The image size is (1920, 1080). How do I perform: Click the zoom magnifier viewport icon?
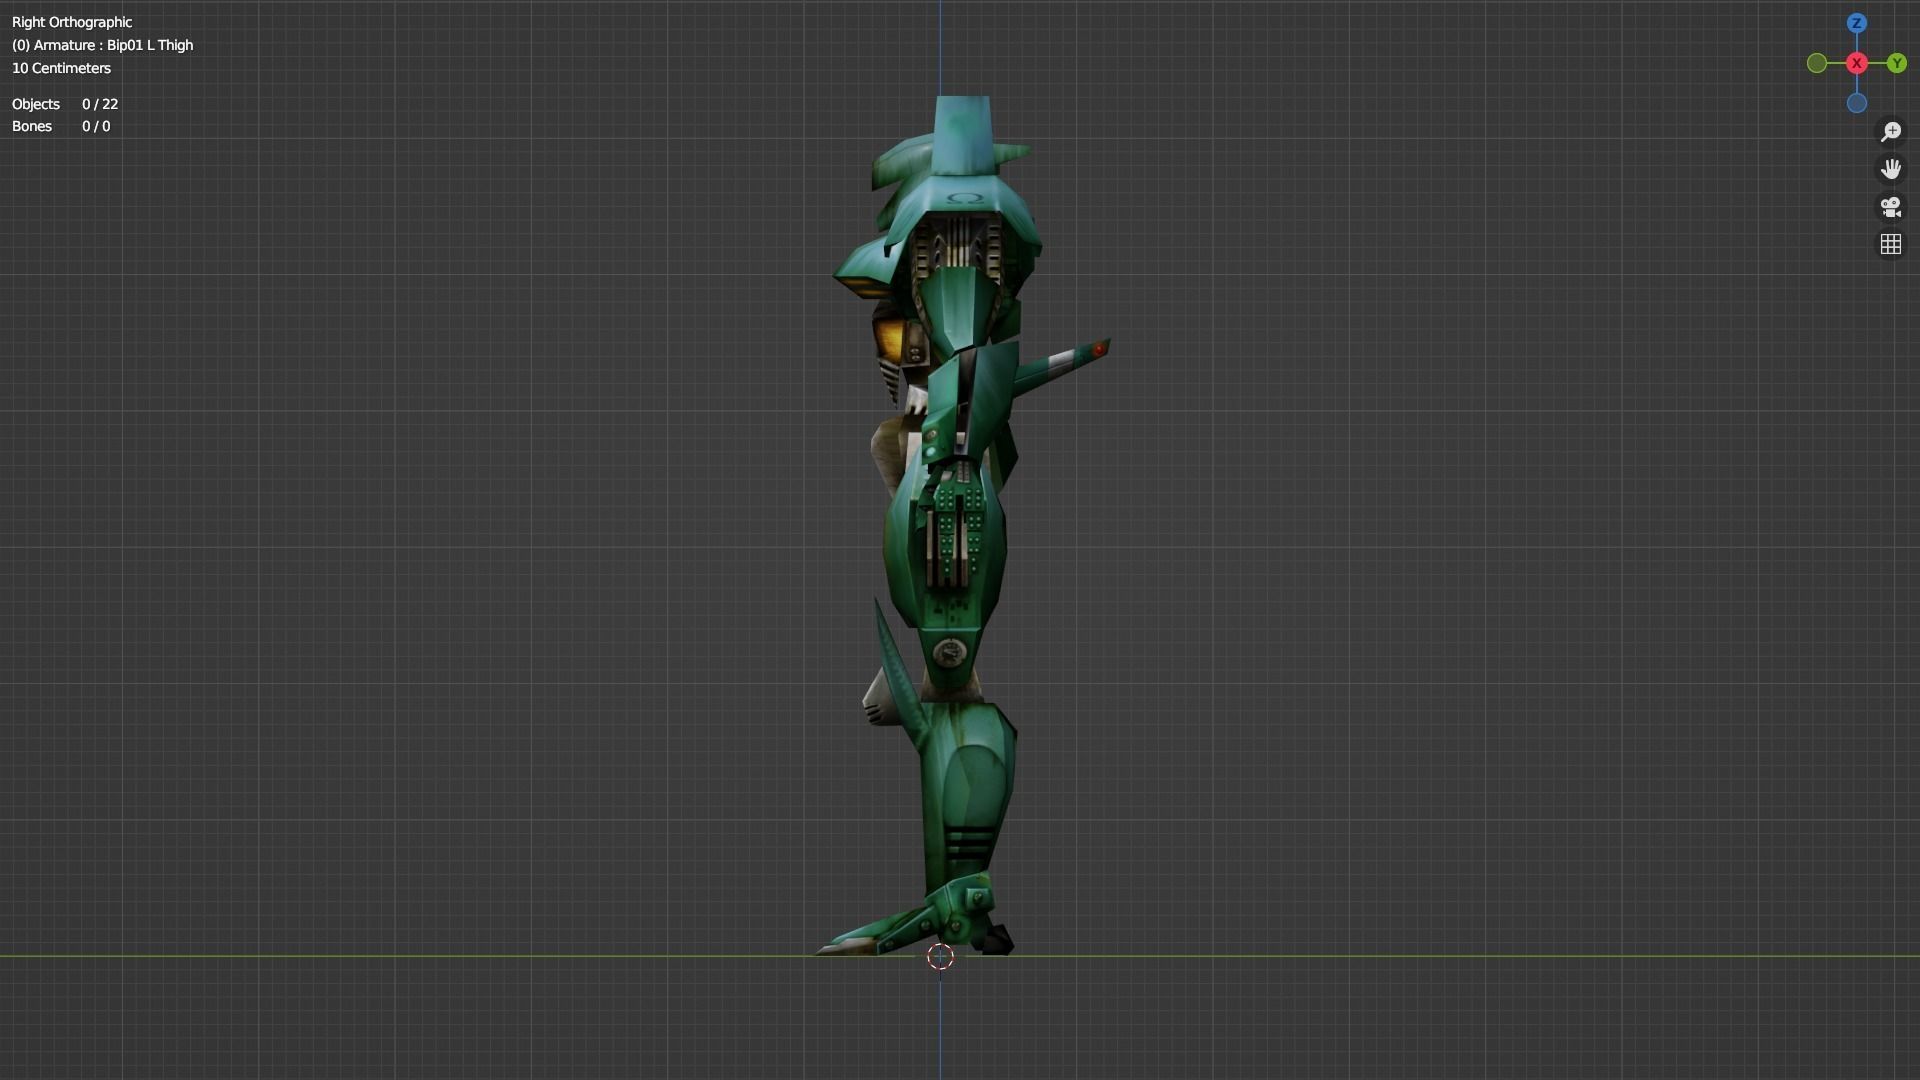click(x=1890, y=132)
